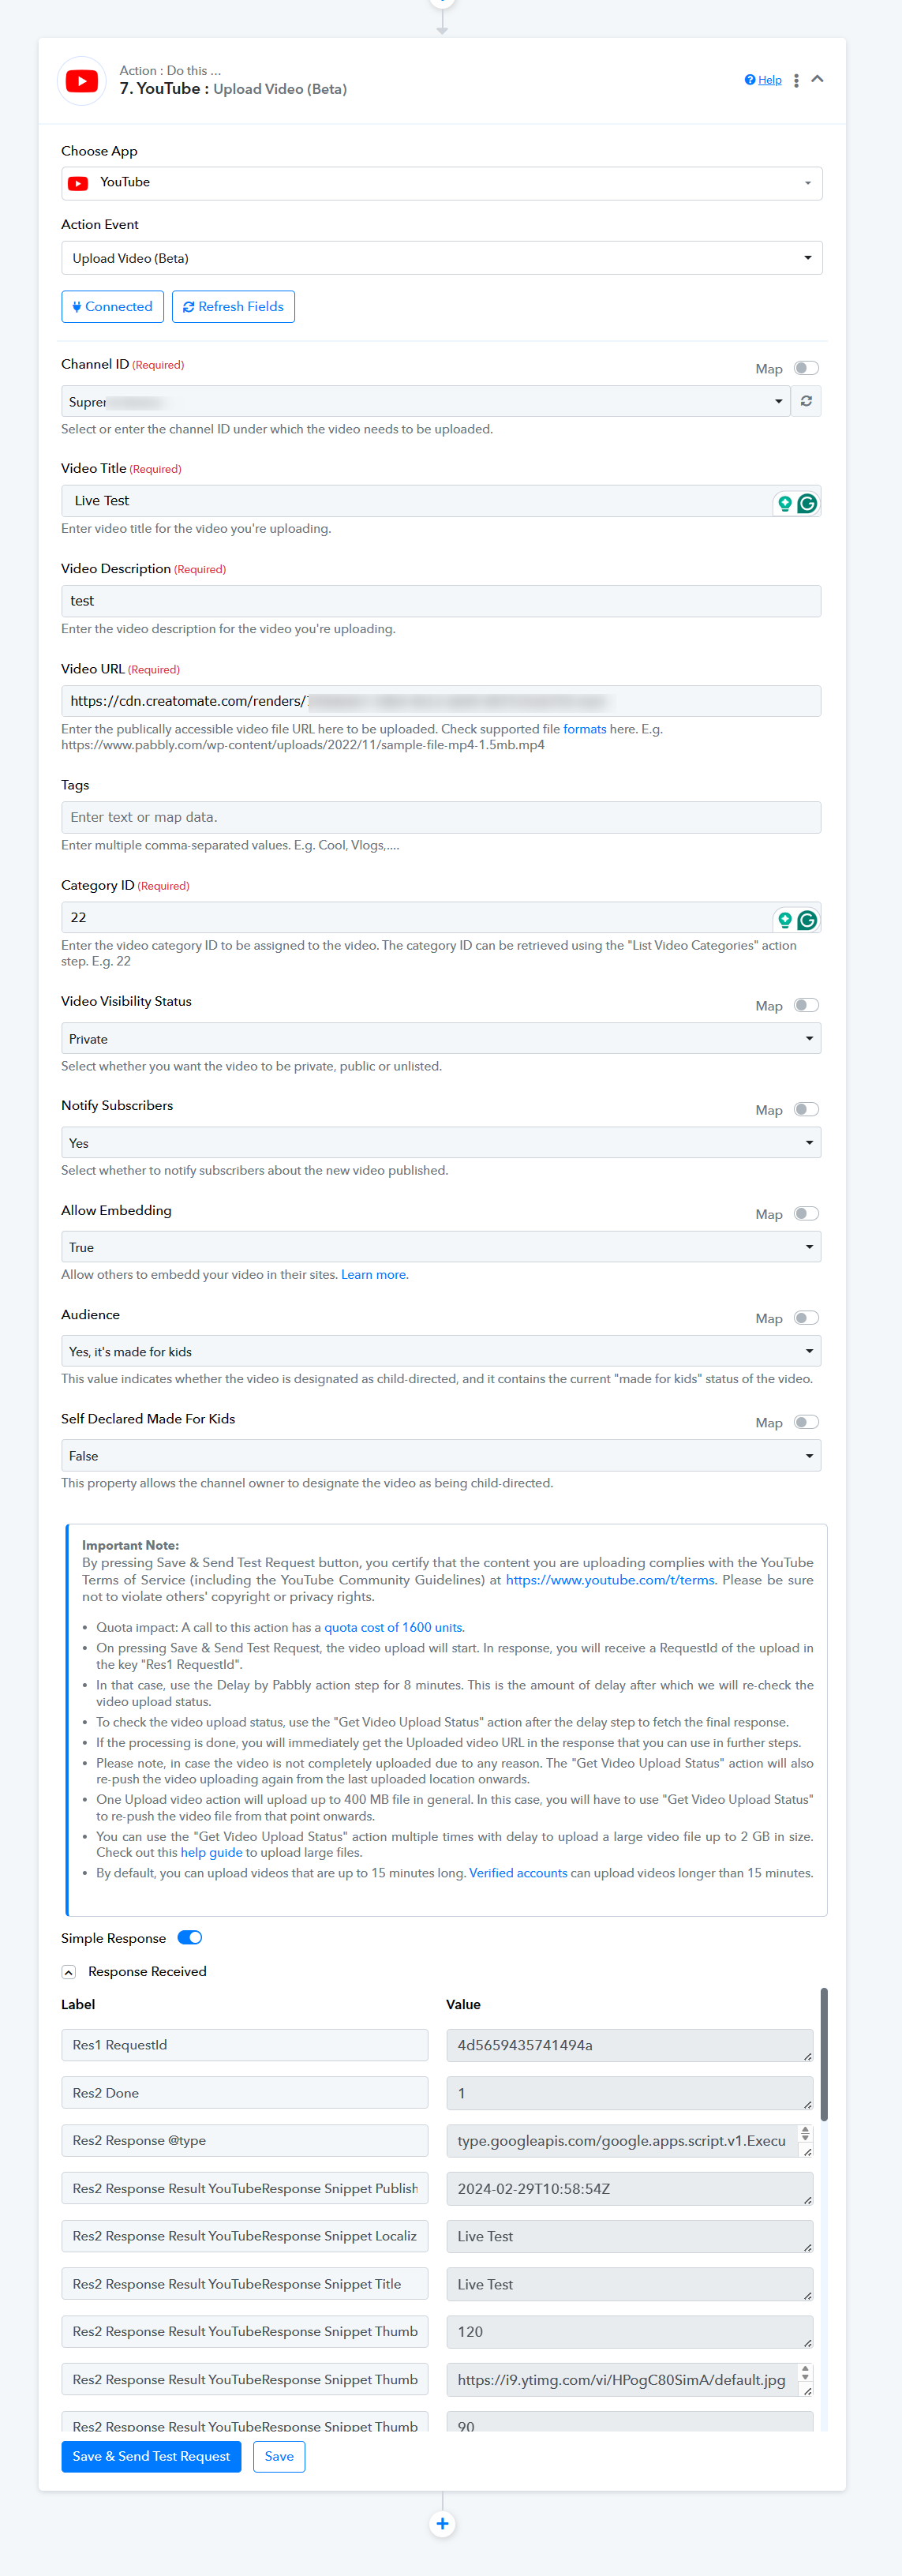Open the quota cost of 1600 units link
This screenshot has height=2576, width=902.
click(x=393, y=1628)
